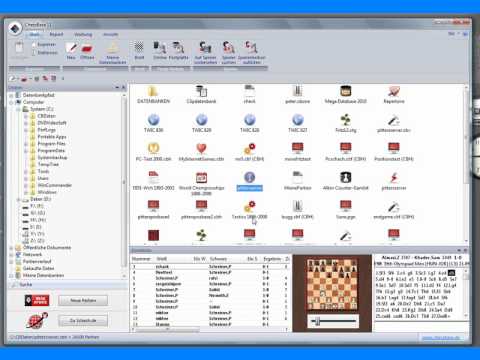Expand the Program Files folder node
The image size is (480, 360).
pyautogui.click(x=26, y=144)
